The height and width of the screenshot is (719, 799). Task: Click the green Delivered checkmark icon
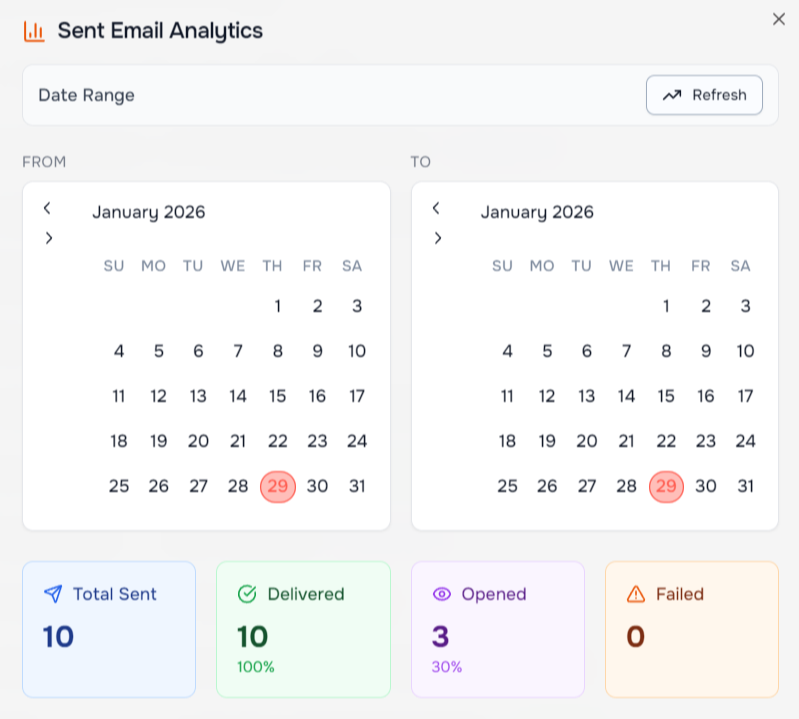point(247,594)
